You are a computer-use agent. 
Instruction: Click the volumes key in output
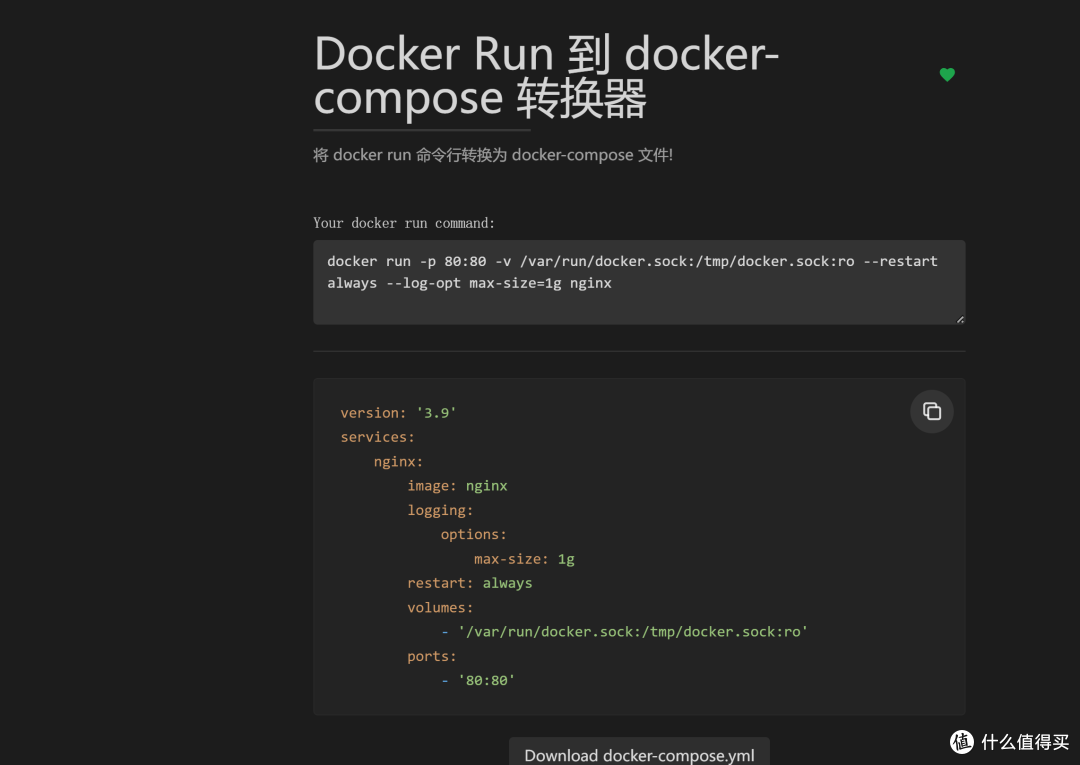pos(440,607)
